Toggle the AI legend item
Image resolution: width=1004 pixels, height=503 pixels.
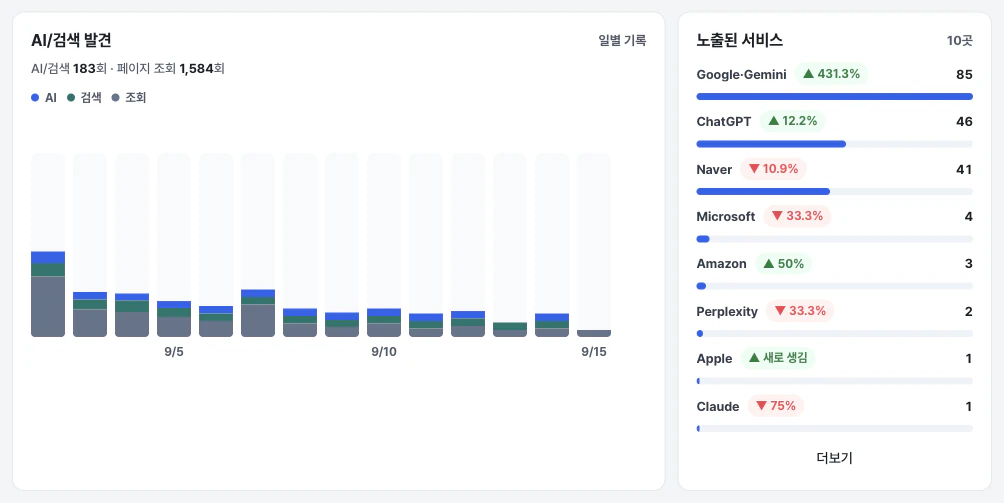tap(44, 98)
